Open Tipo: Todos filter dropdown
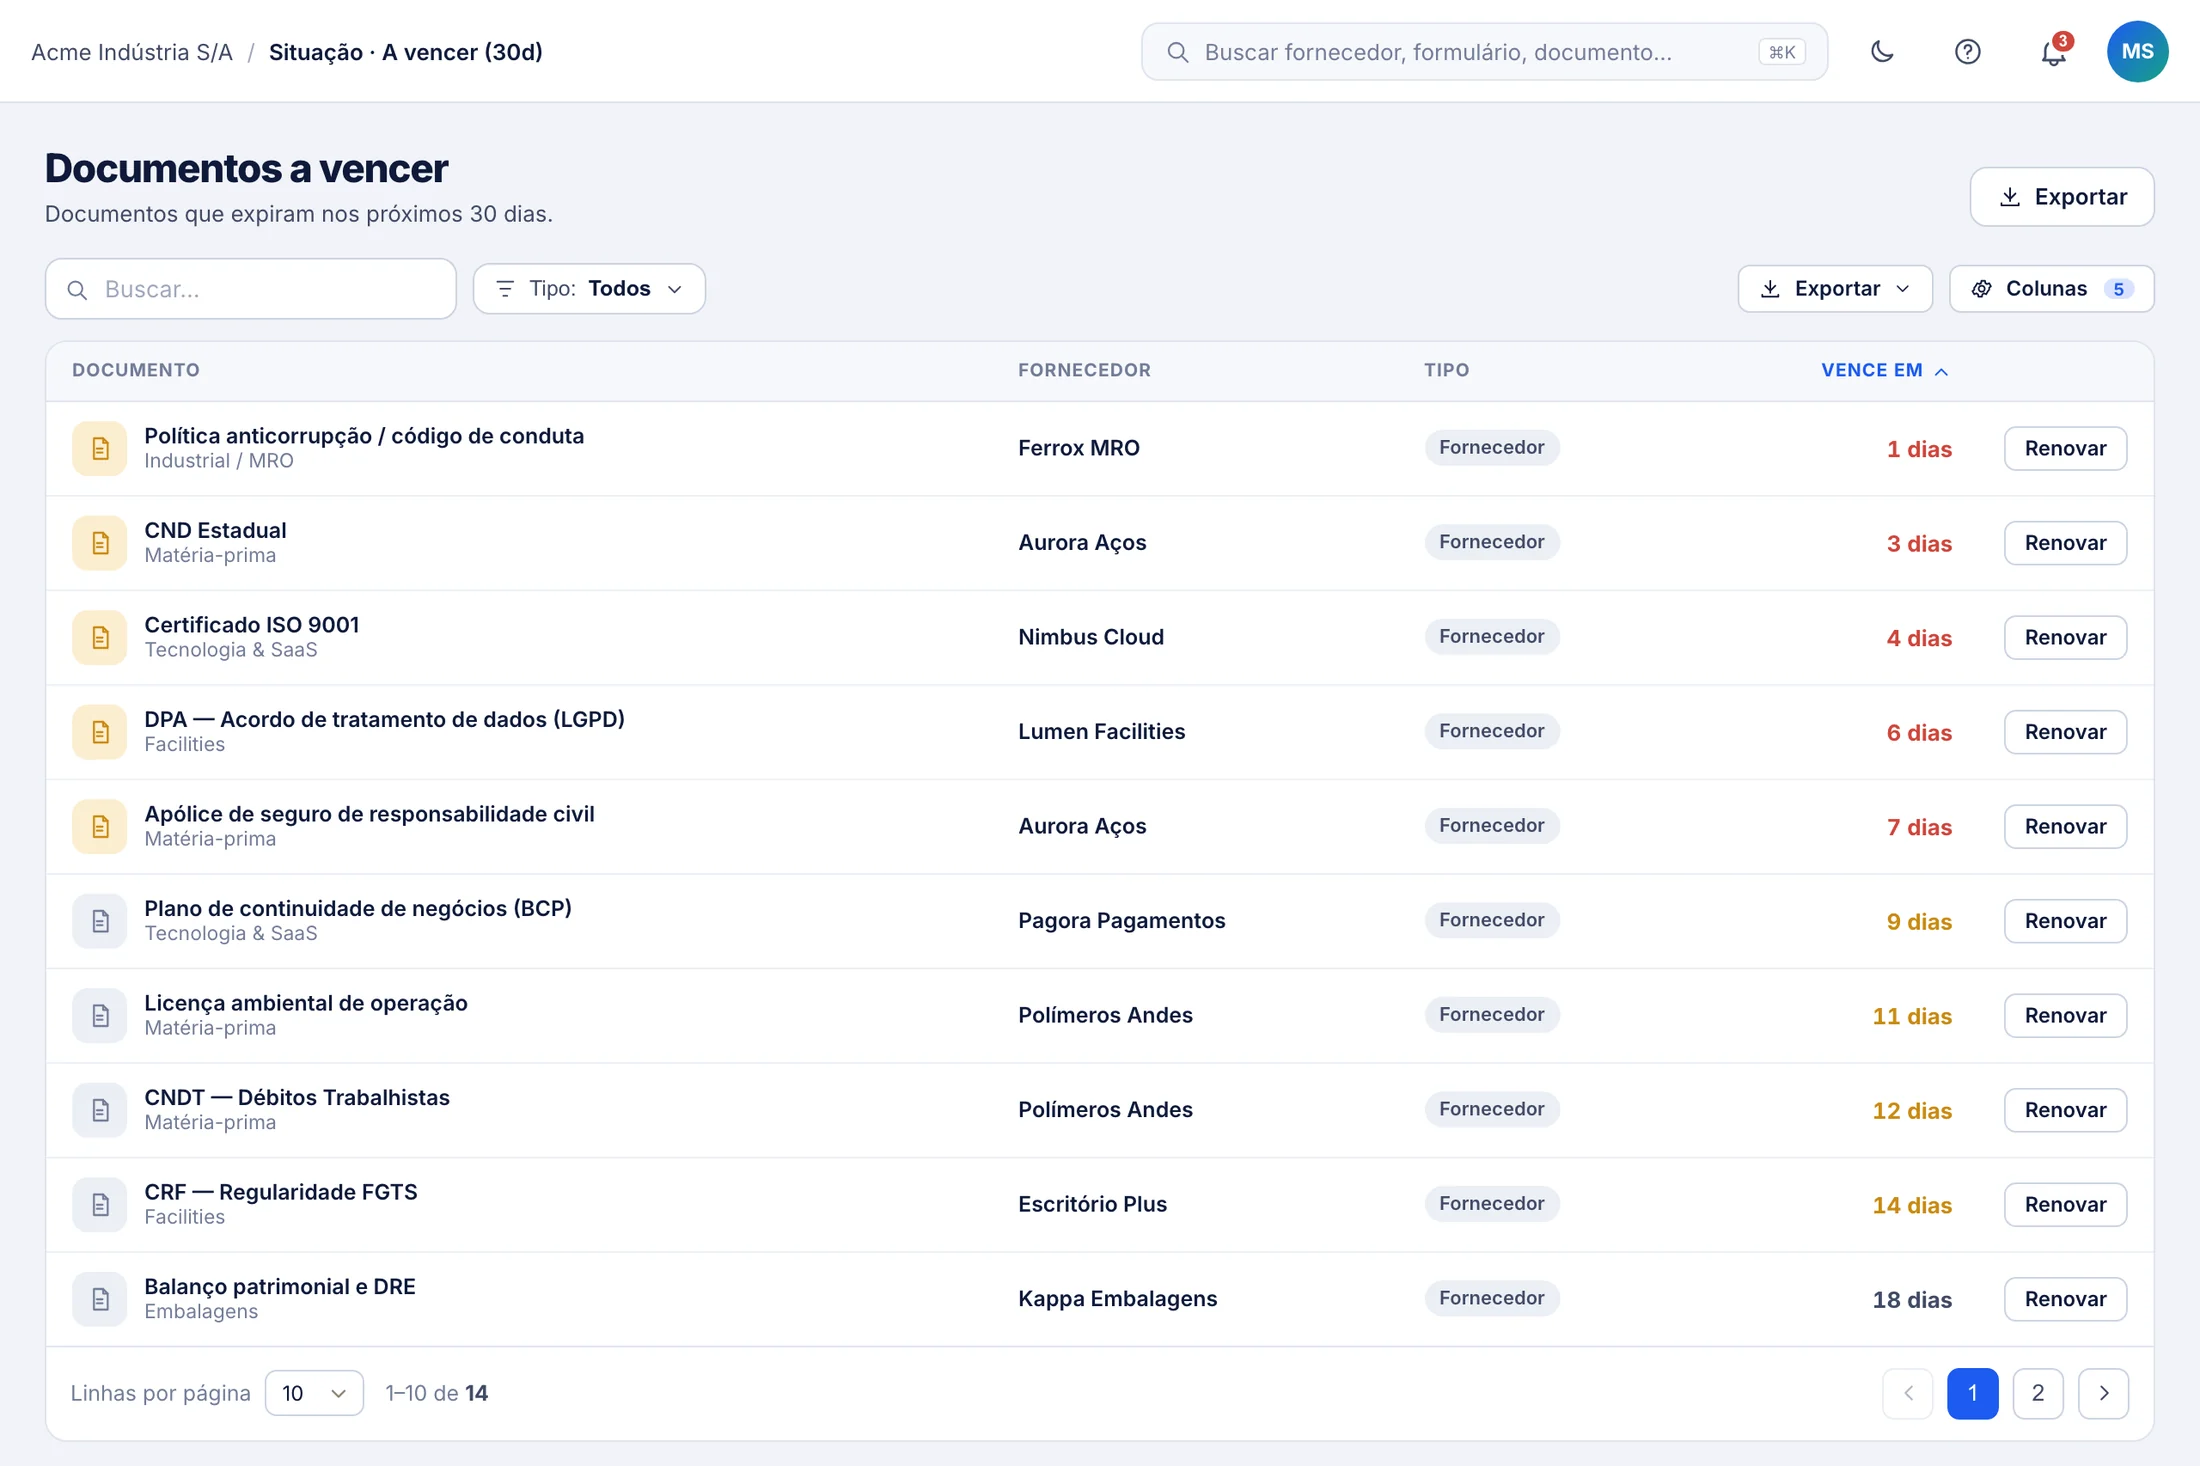The height and width of the screenshot is (1466, 2200). click(x=589, y=289)
